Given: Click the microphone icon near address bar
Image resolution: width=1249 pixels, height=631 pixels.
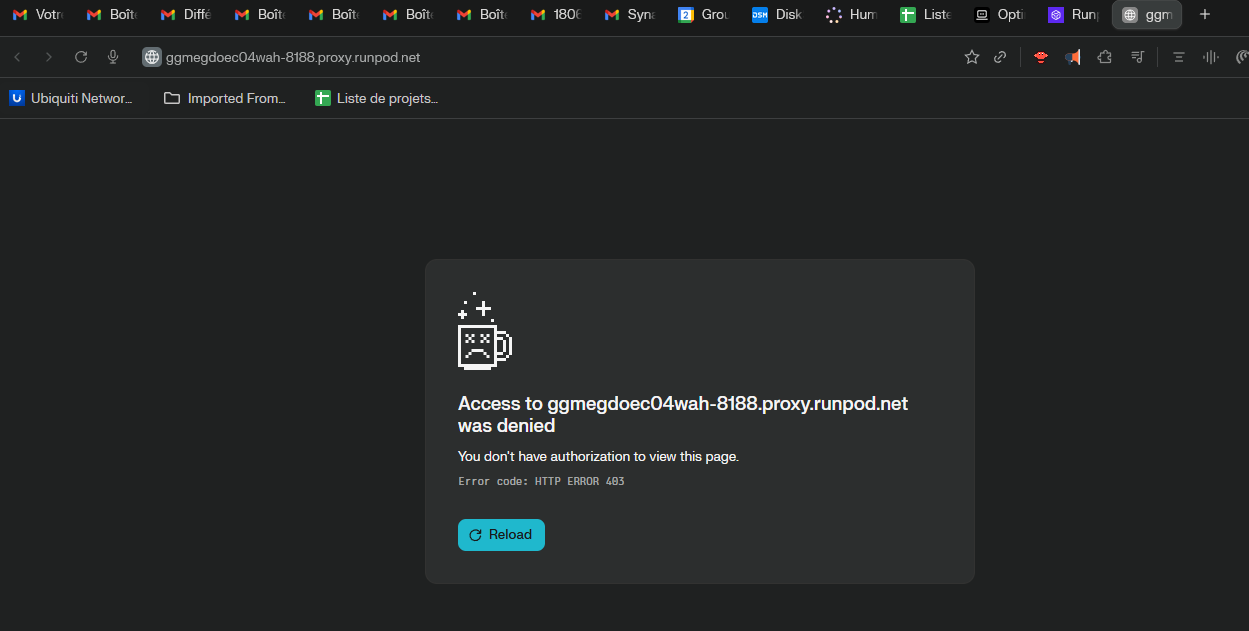Looking at the screenshot, I should (x=113, y=57).
